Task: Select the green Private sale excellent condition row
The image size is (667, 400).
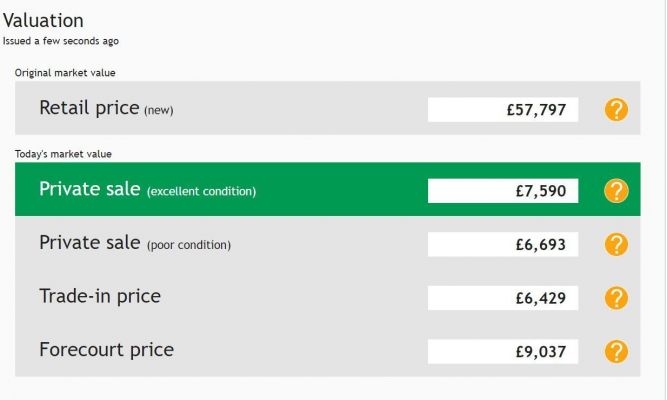Action: pyautogui.click(x=328, y=189)
